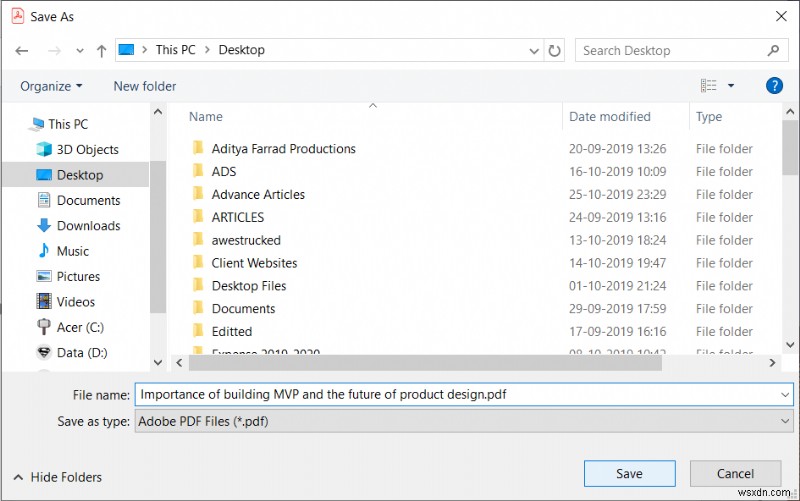800x501 pixels.
Task: Click the folder icon beside ADS
Action: [x=198, y=170]
